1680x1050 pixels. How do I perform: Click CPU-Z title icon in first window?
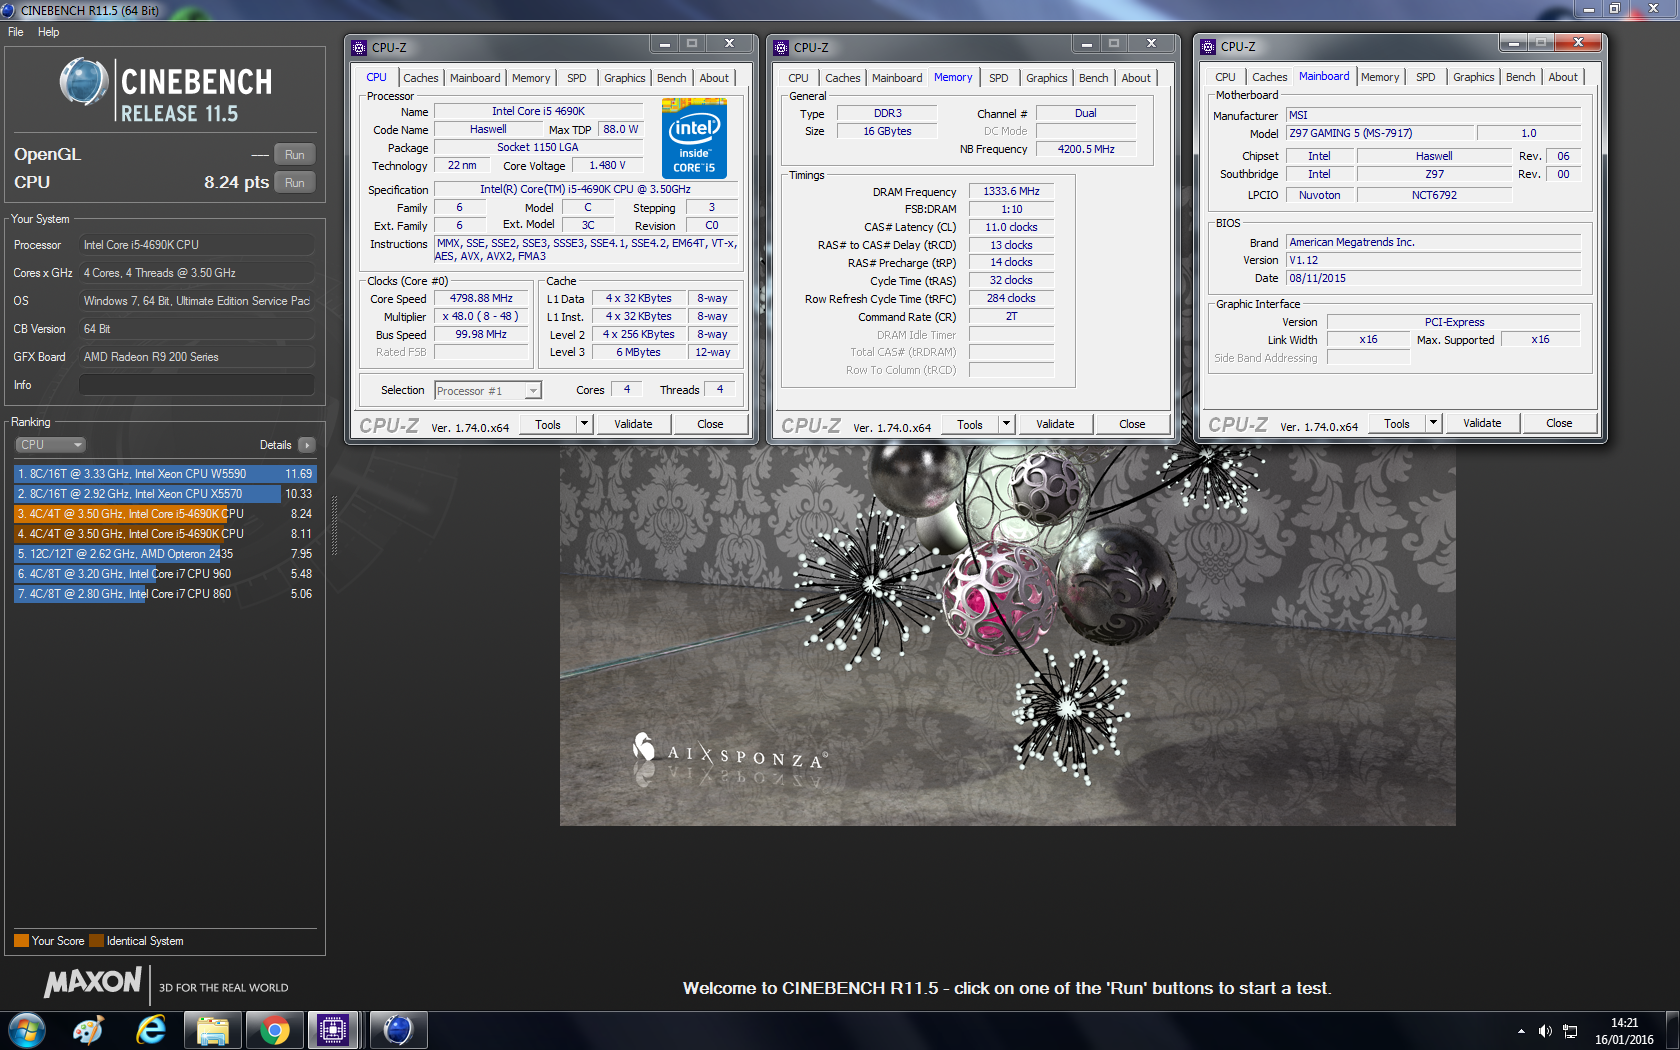tap(360, 47)
